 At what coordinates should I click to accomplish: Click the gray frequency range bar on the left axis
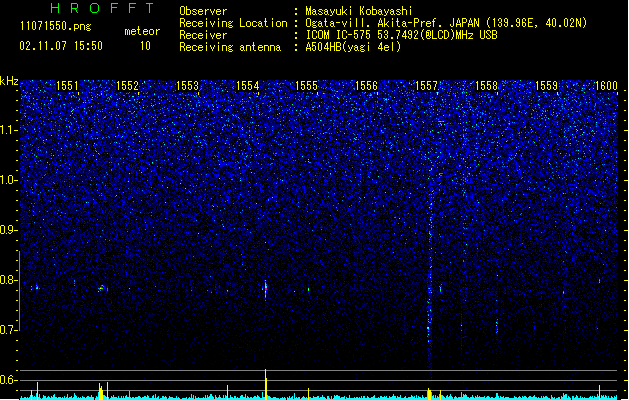pyautogui.click(x=19, y=291)
